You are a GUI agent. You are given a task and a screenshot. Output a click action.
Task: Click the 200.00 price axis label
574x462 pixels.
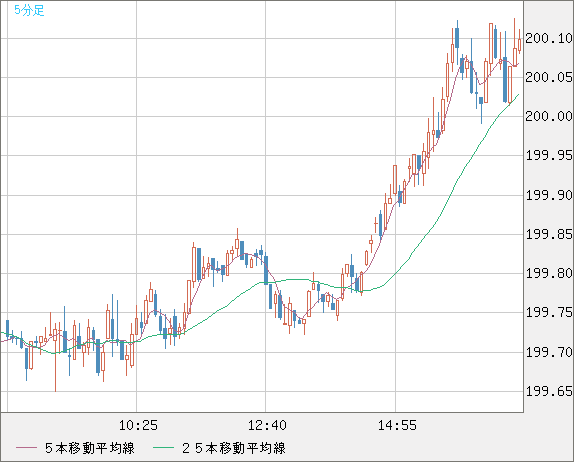click(549, 116)
